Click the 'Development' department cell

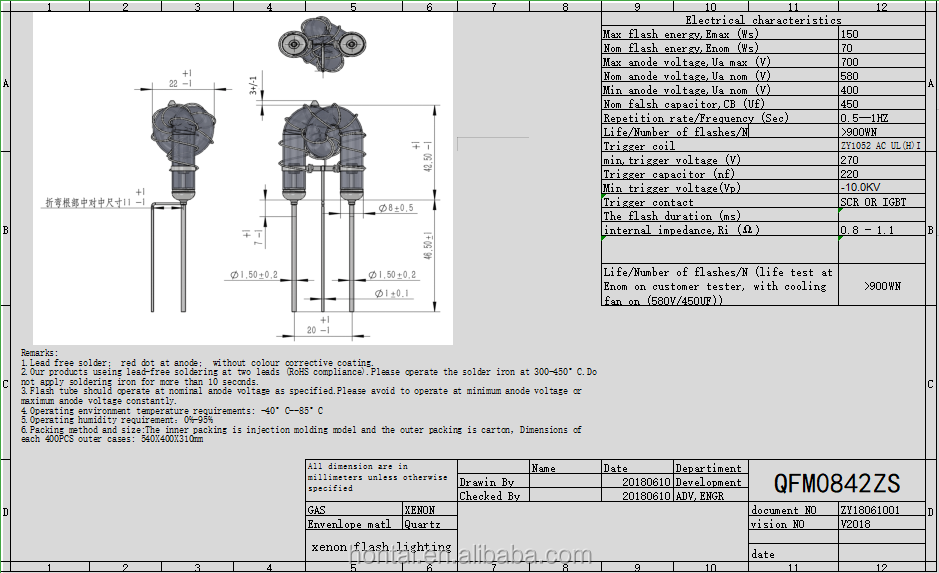(708, 482)
